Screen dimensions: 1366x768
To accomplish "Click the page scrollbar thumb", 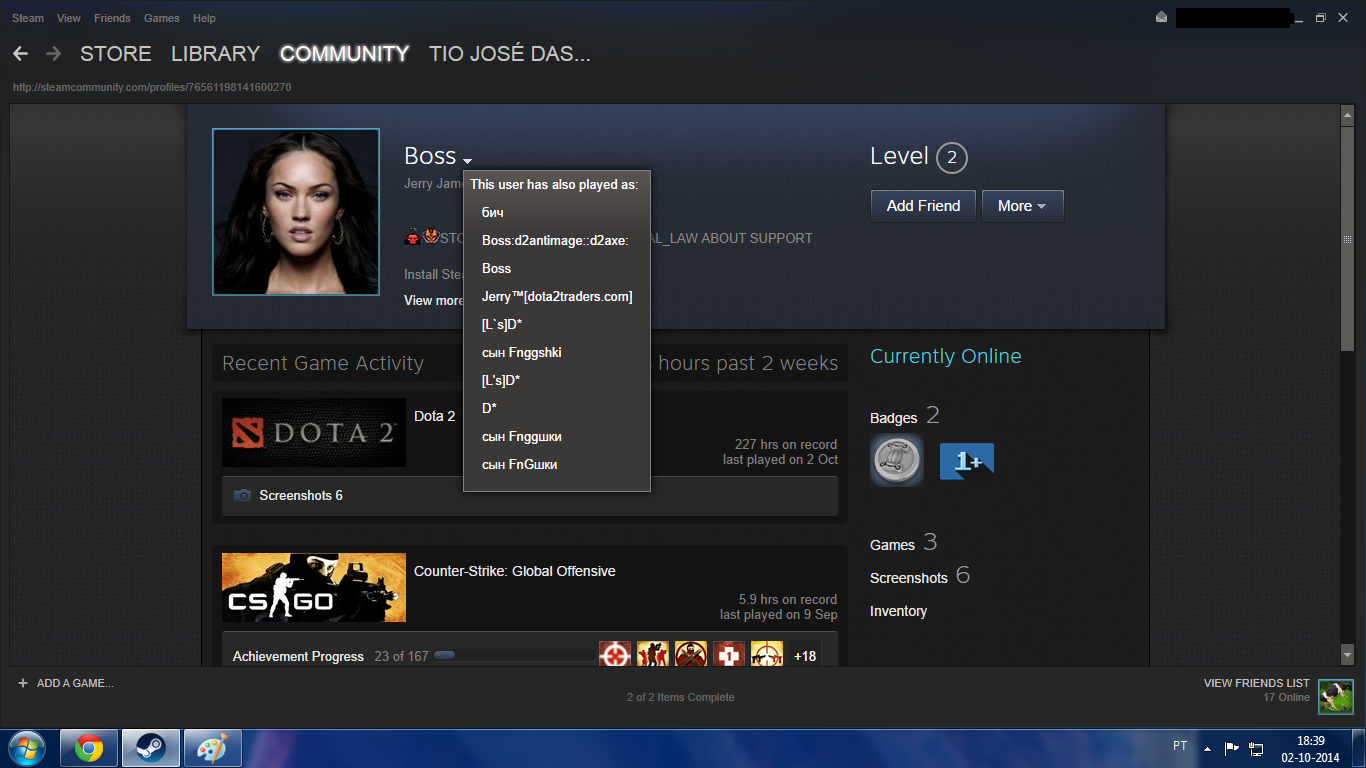I will click(x=1347, y=238).
